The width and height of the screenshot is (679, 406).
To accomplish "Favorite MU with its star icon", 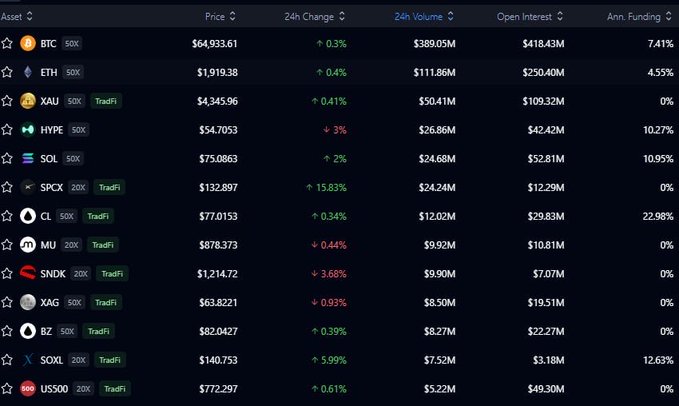I will click(x=7, y=245).
